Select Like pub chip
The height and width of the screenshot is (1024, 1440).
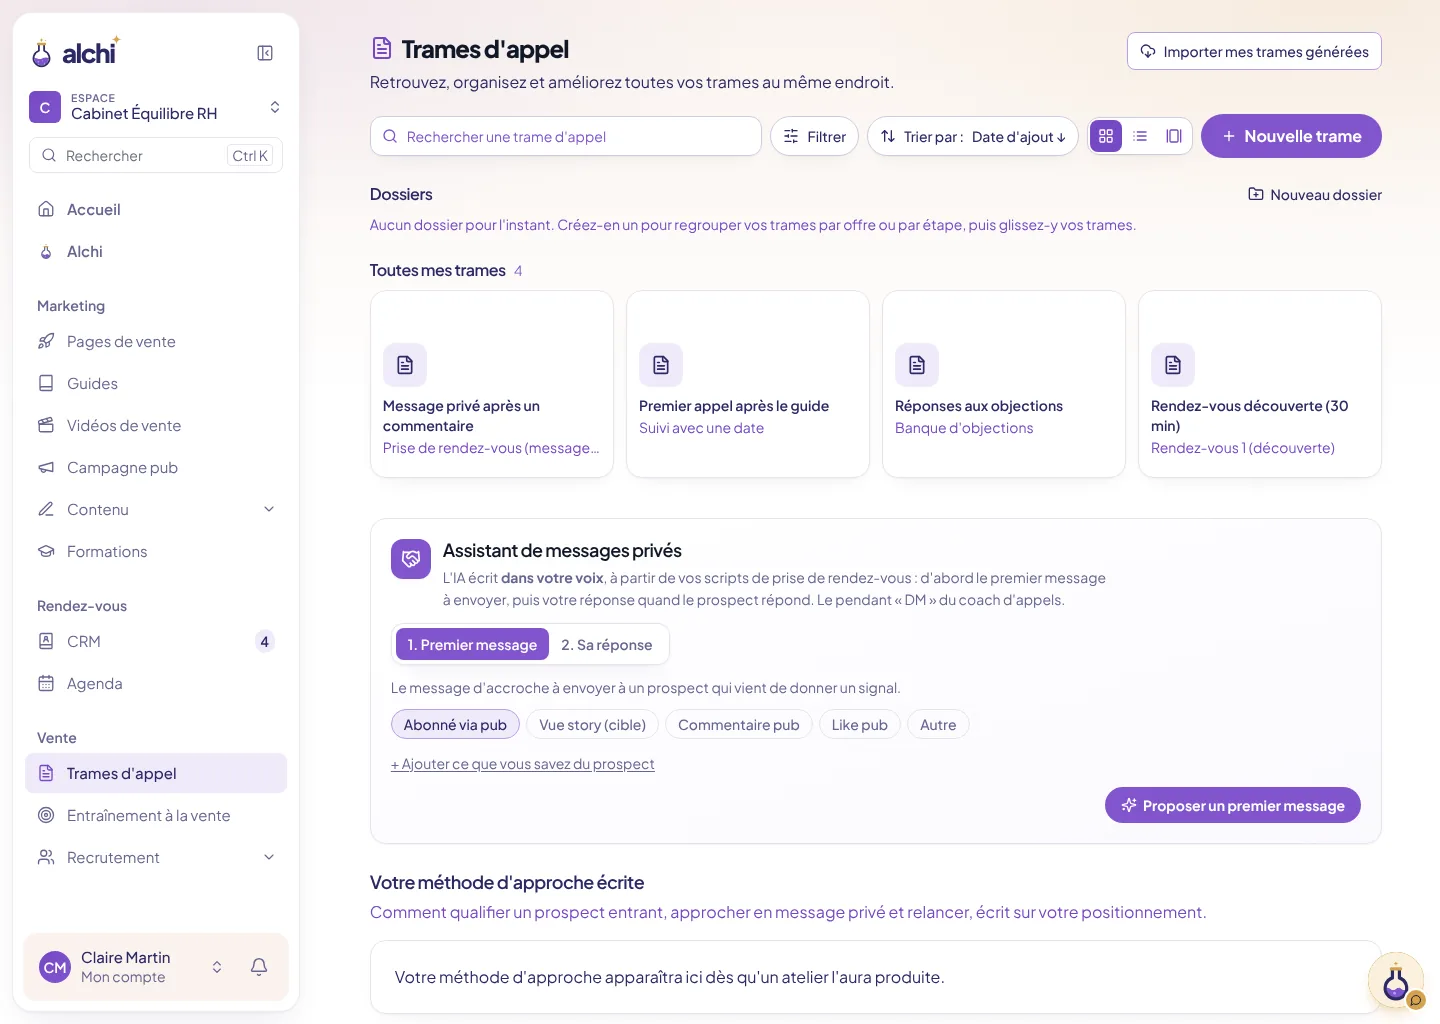860,724
